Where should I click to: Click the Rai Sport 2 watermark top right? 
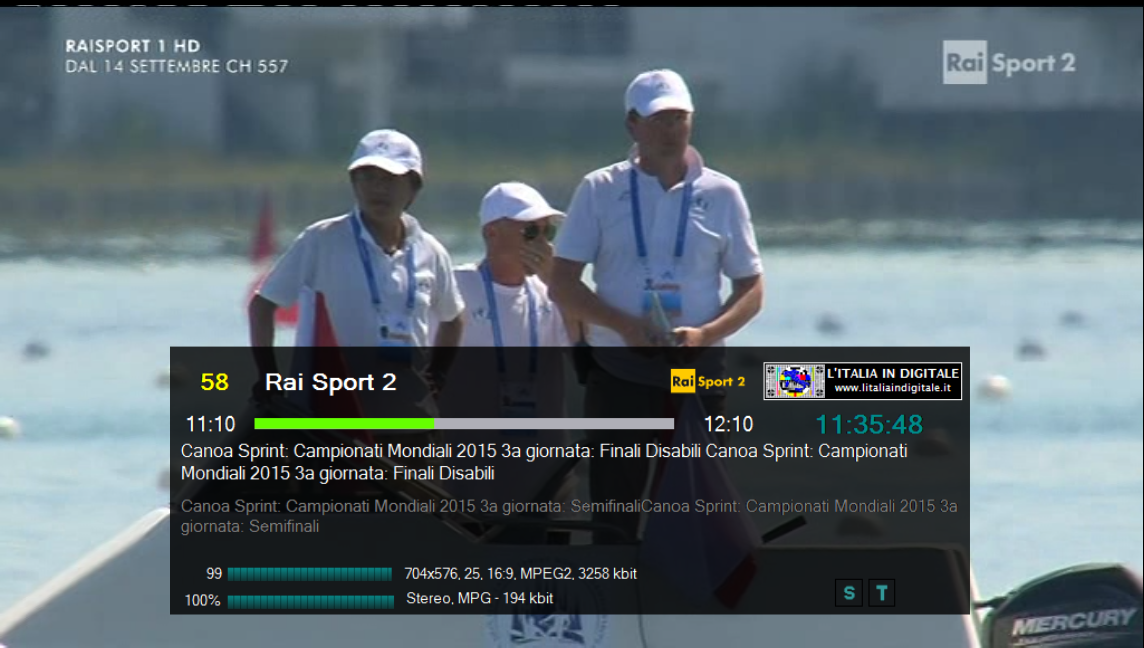click(1009, 63)
